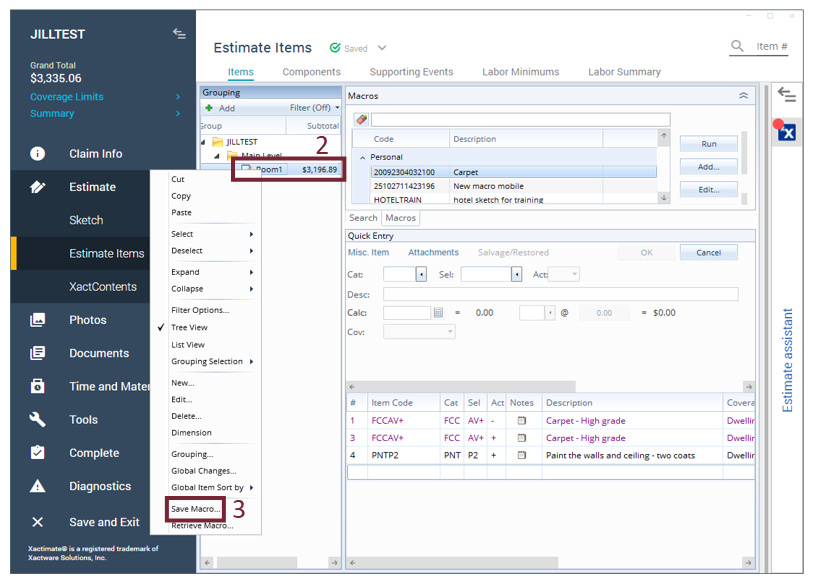Choose Save Macro... from context menu

click(195, 509)
